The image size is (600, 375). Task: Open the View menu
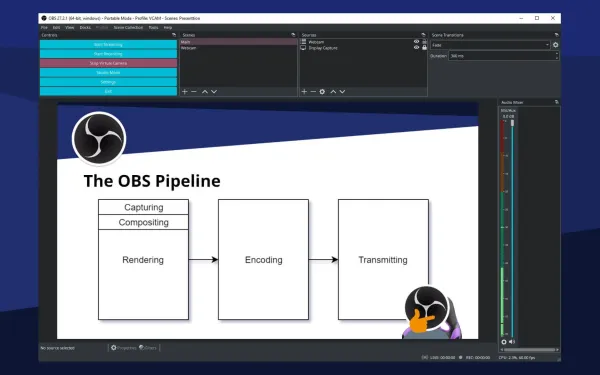point(70,28)
